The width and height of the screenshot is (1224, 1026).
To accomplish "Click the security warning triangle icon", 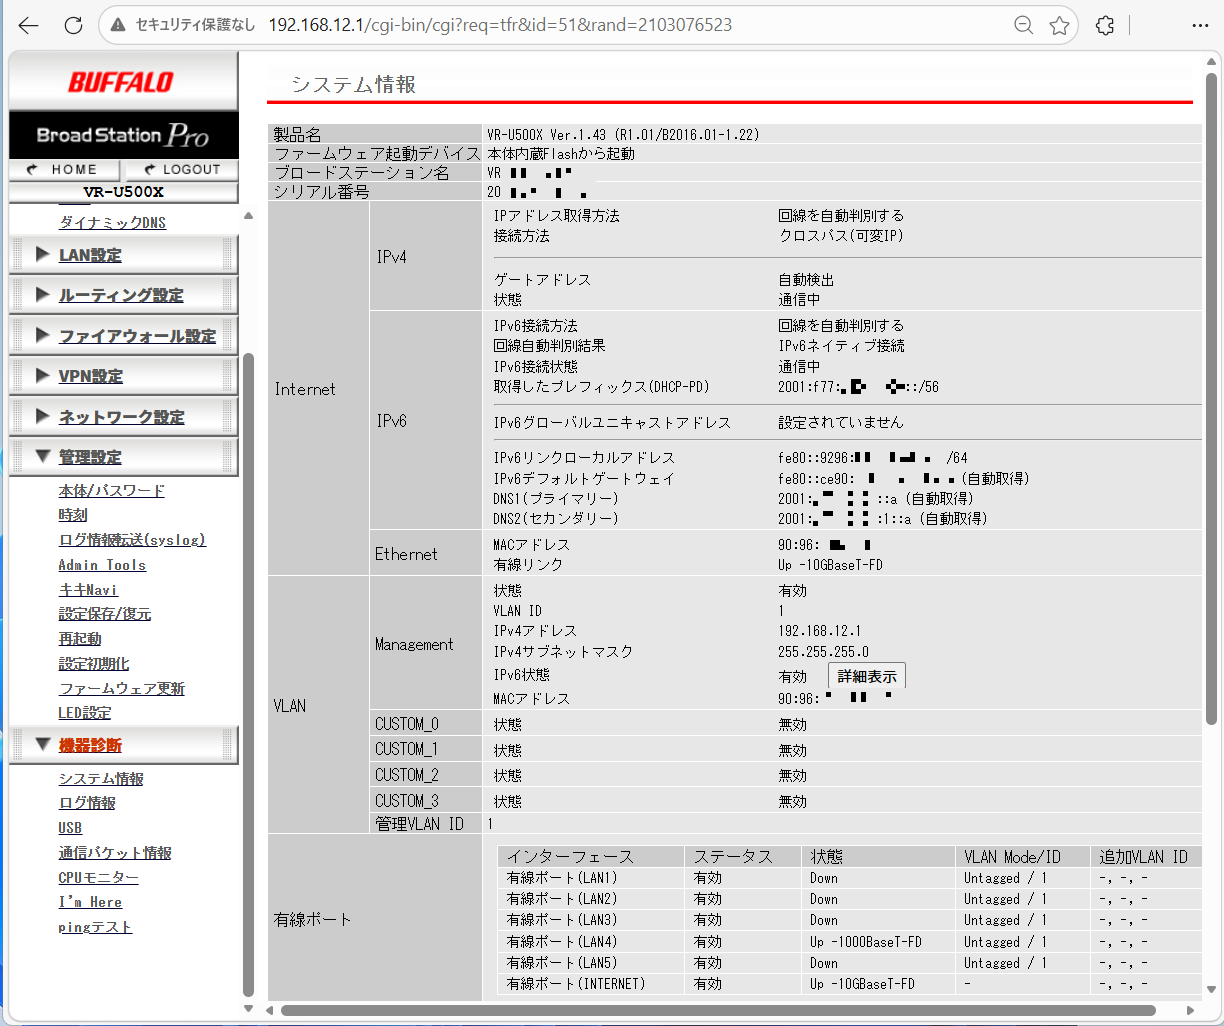I will 118,26.
